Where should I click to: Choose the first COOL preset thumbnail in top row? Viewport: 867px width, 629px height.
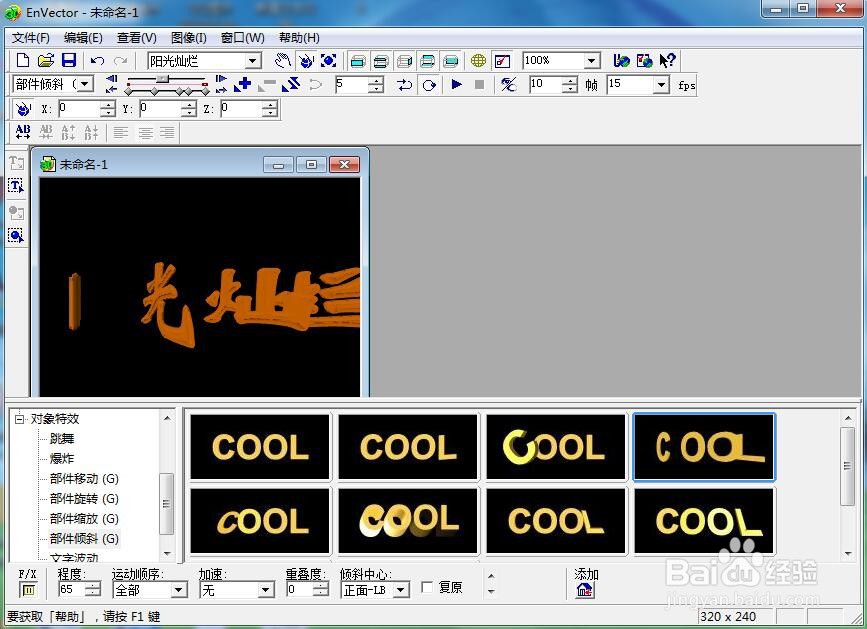pos(260,447)
